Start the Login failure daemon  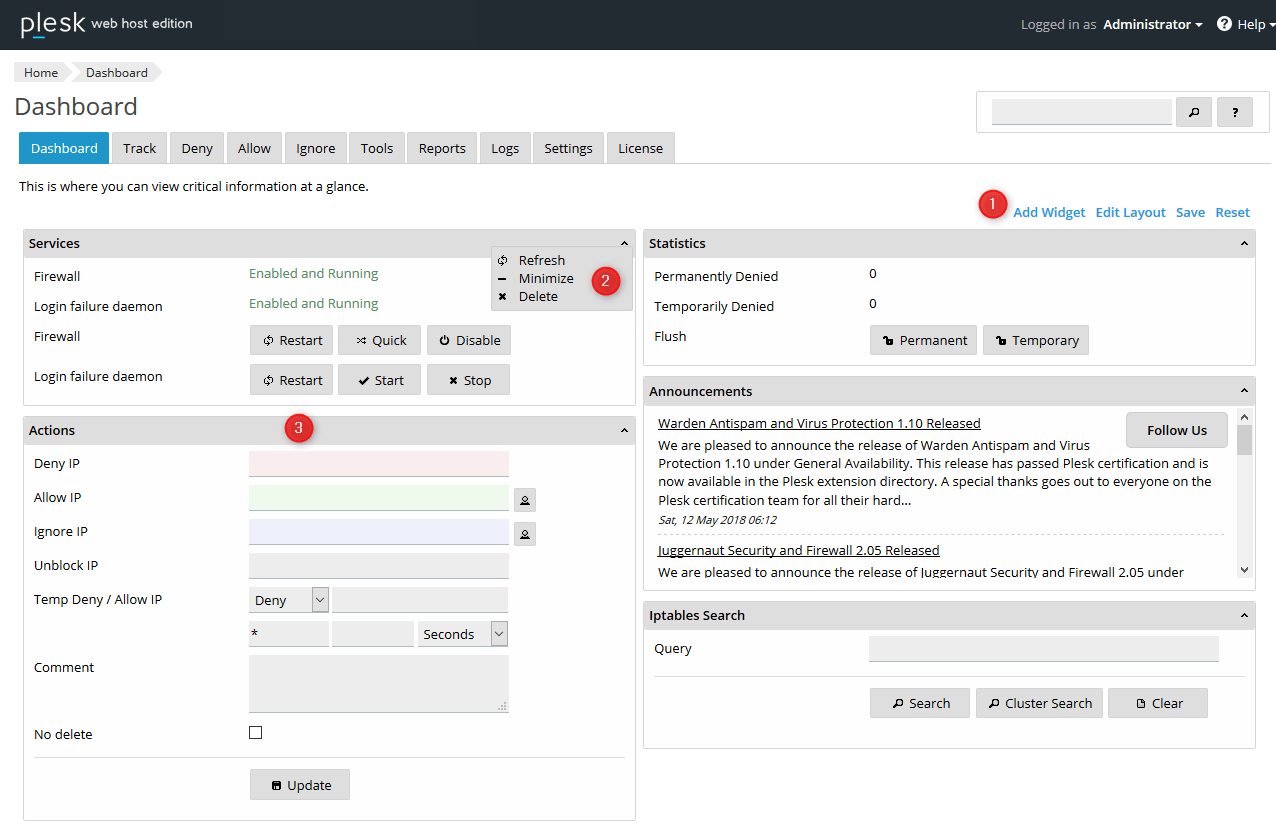[x=380, y=380]
